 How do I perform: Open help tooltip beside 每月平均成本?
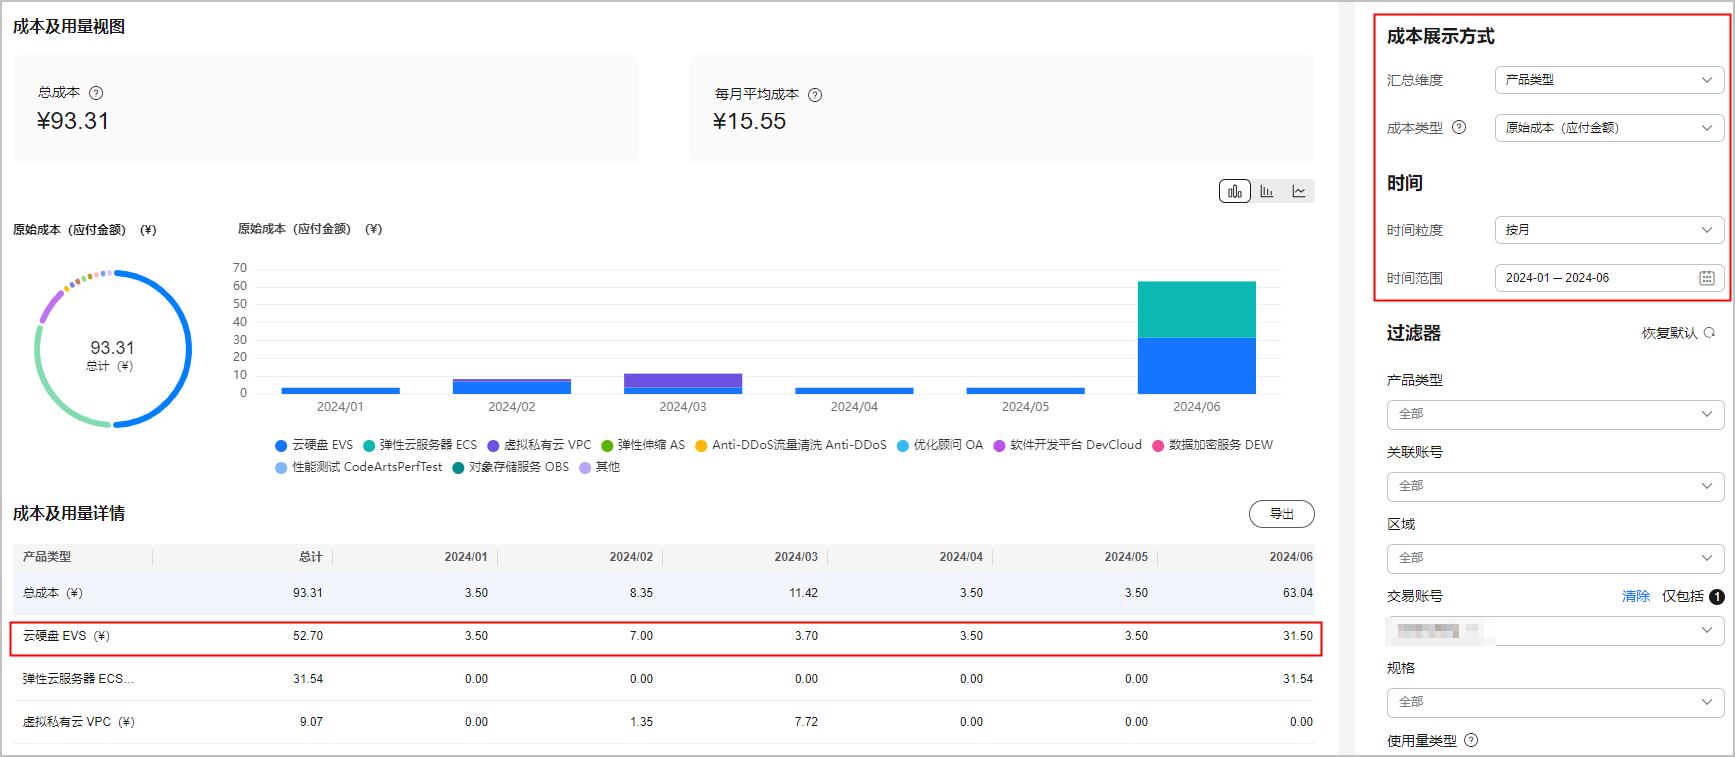point(815,95)
